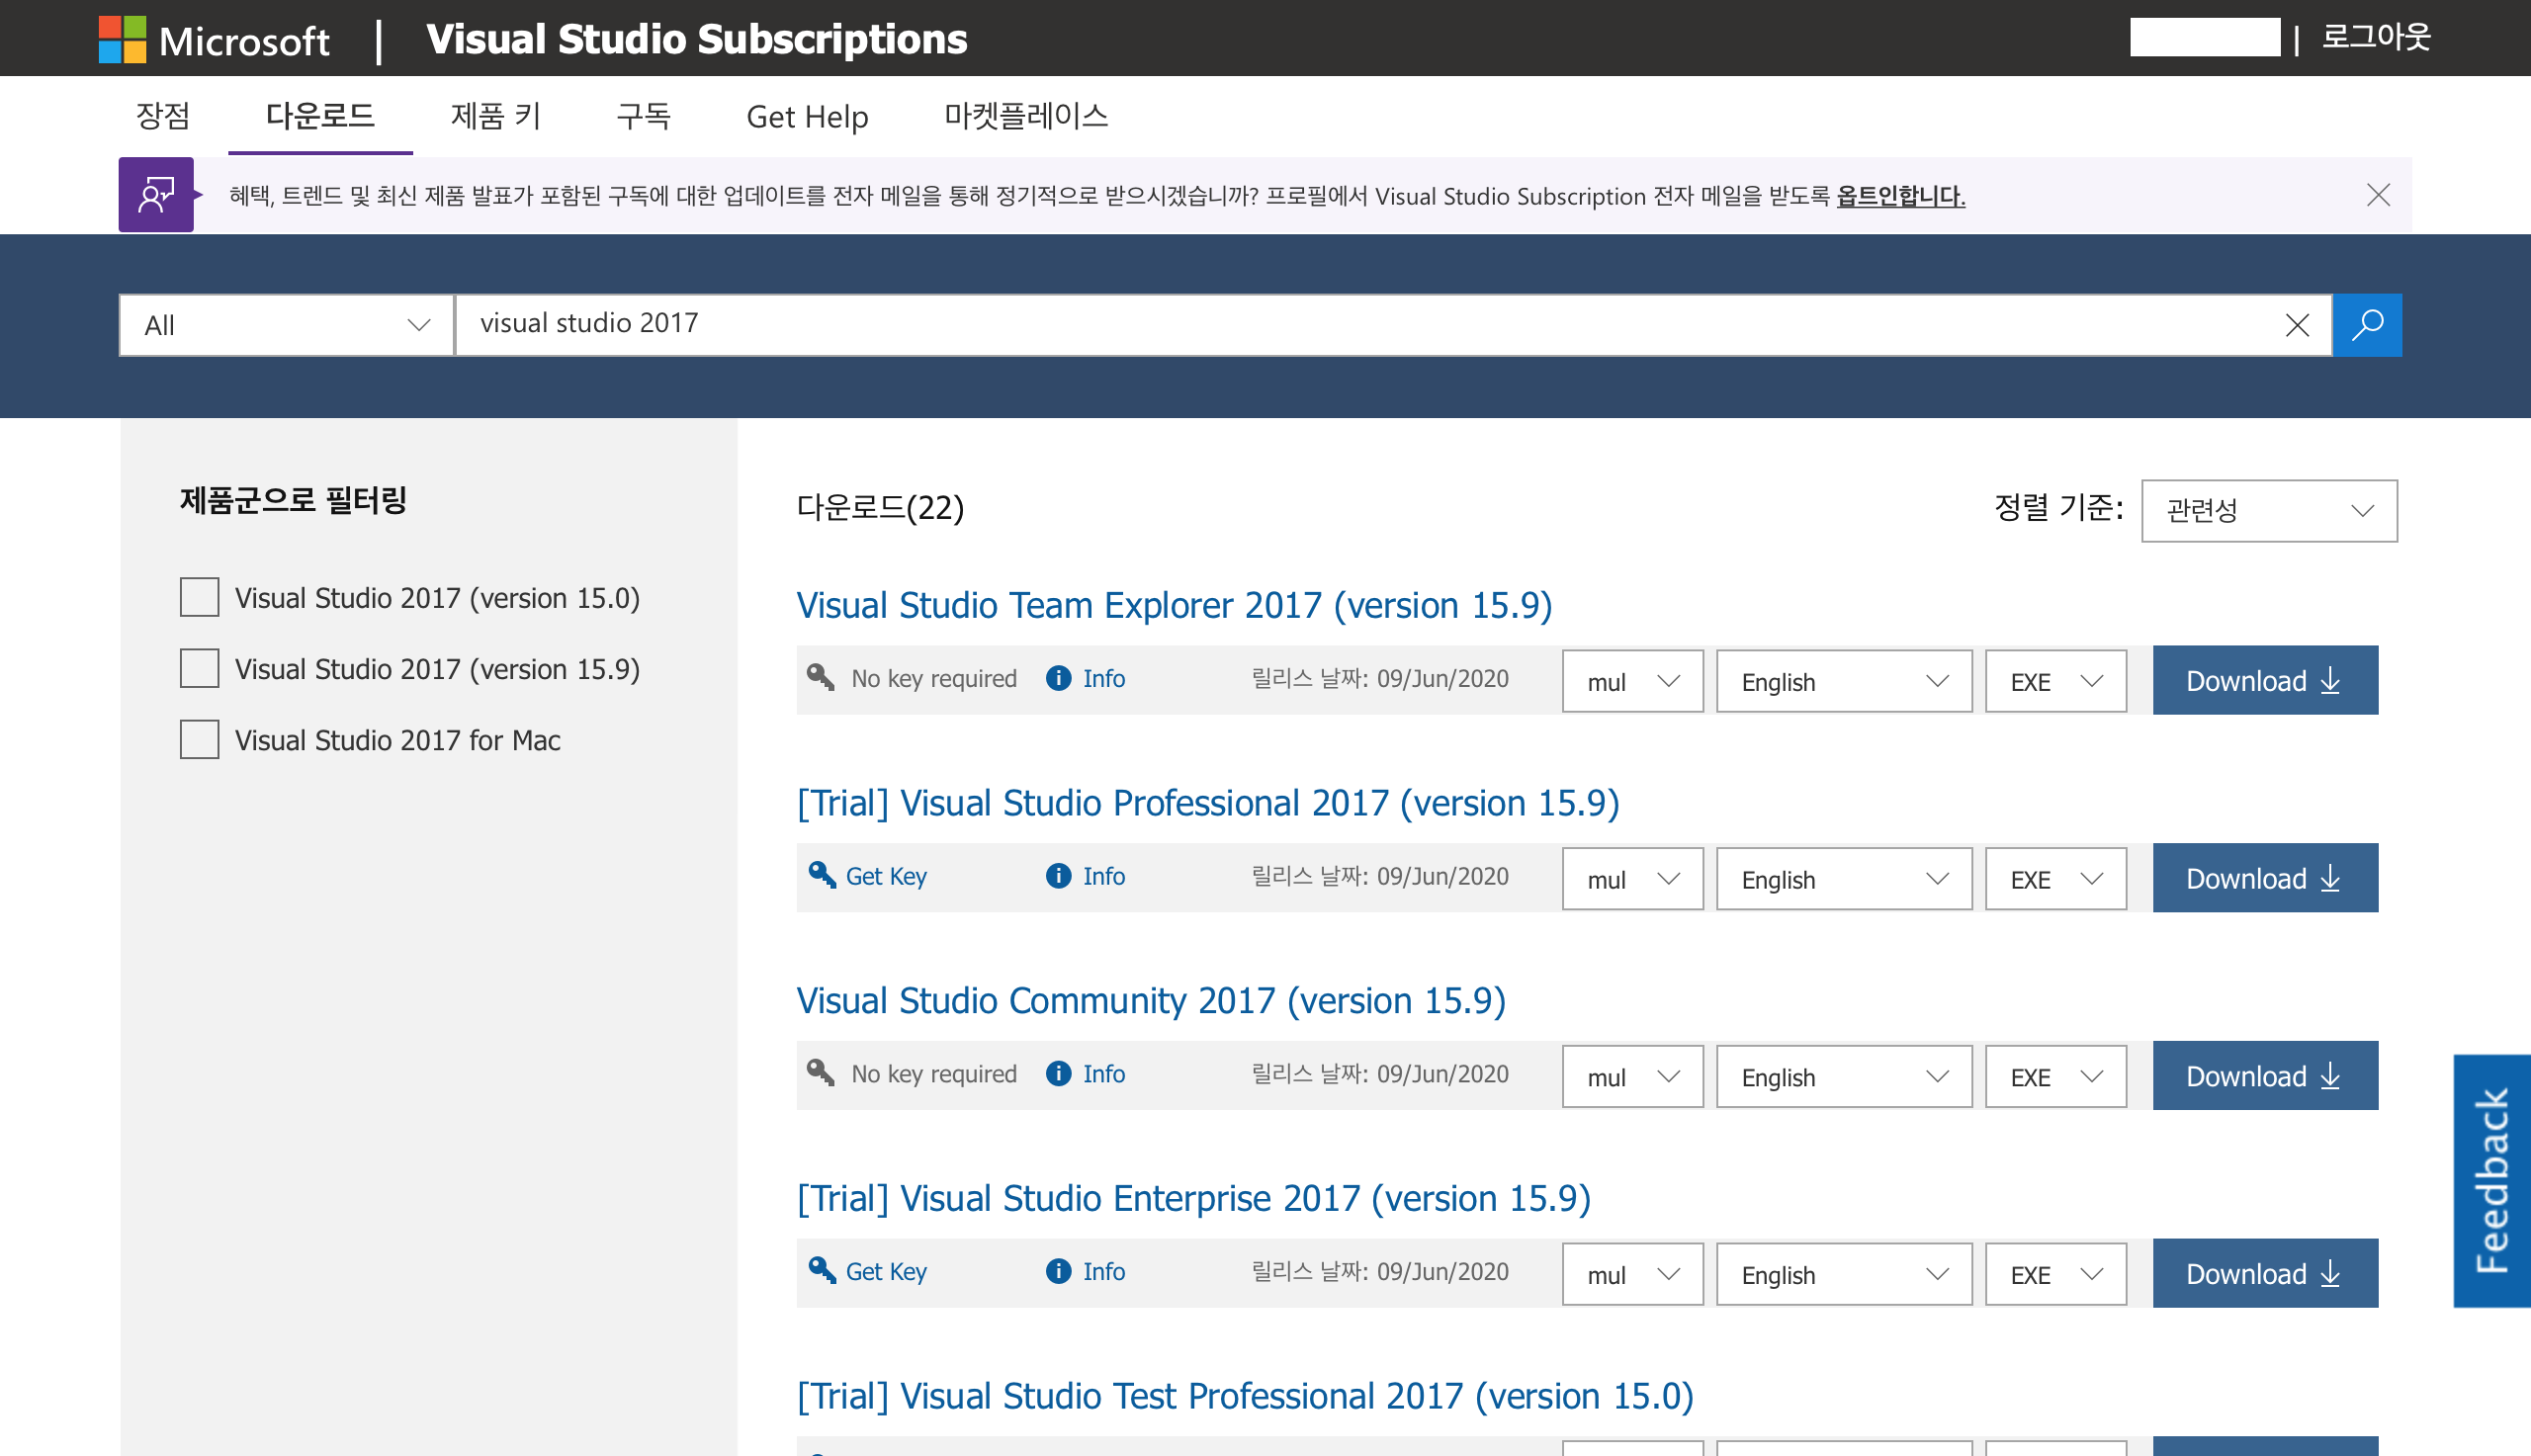The height and width of the screenshot is (1456, 2531).
Task: Dismiss the purple notification banner
Action: 2378,195
